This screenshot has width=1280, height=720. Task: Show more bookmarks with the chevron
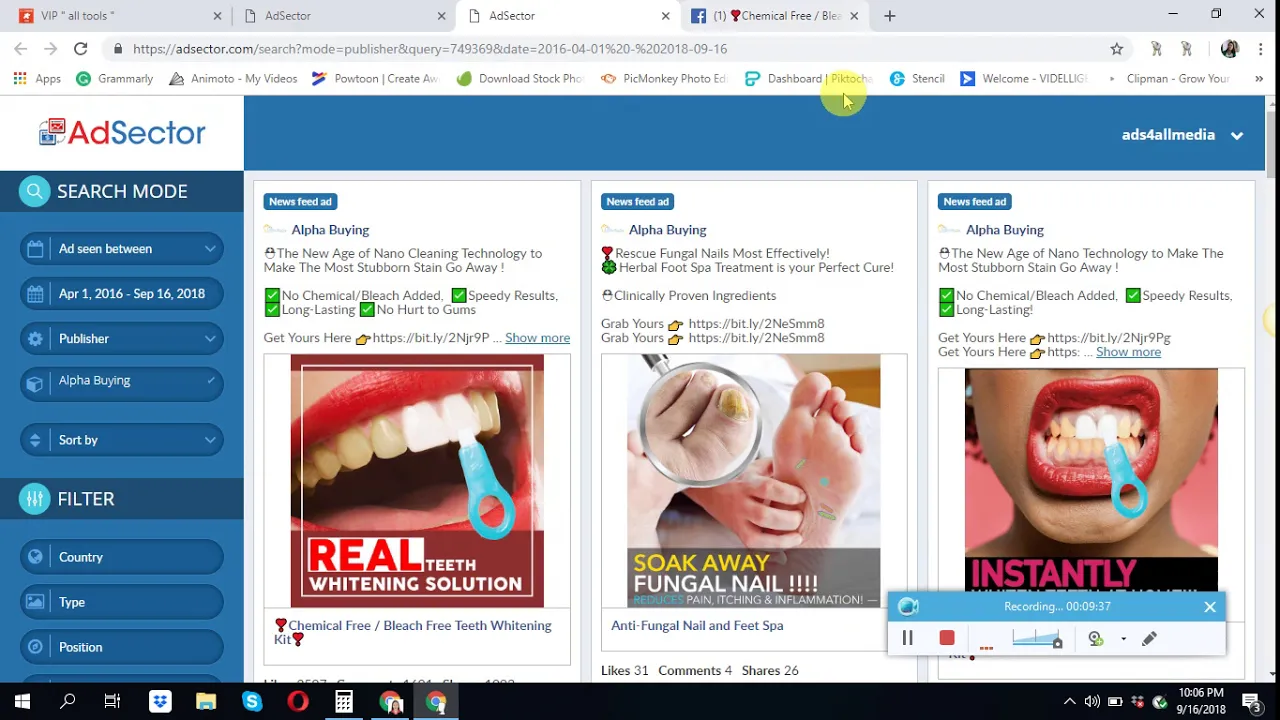tap(1259, 78)
